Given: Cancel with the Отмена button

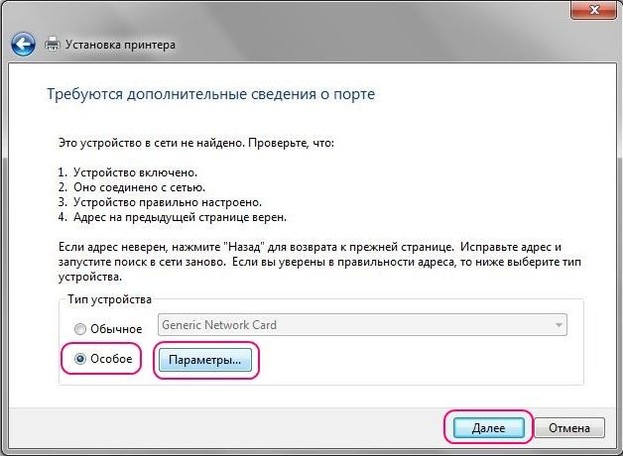Looking at the screenshot, I should pos(569,428).
